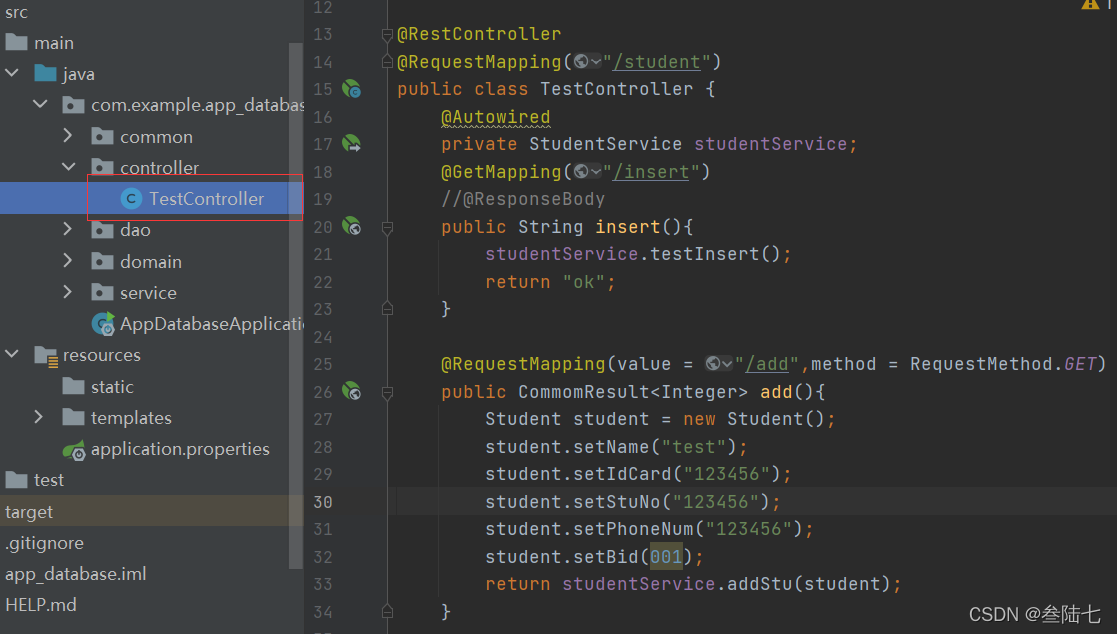Screen dimensions: 1117x634
Task: Click the warning triangle indicator in the editor corner
Action: [x=1090, y=4]
